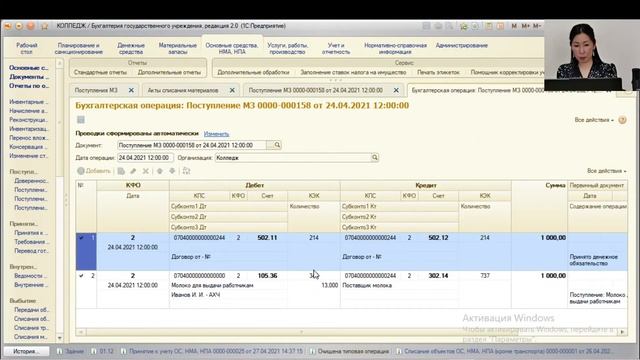Open Стандартные отчеты
Image resolution: width=640 pixels, height=360 pixels.
(x=100, y=72)
